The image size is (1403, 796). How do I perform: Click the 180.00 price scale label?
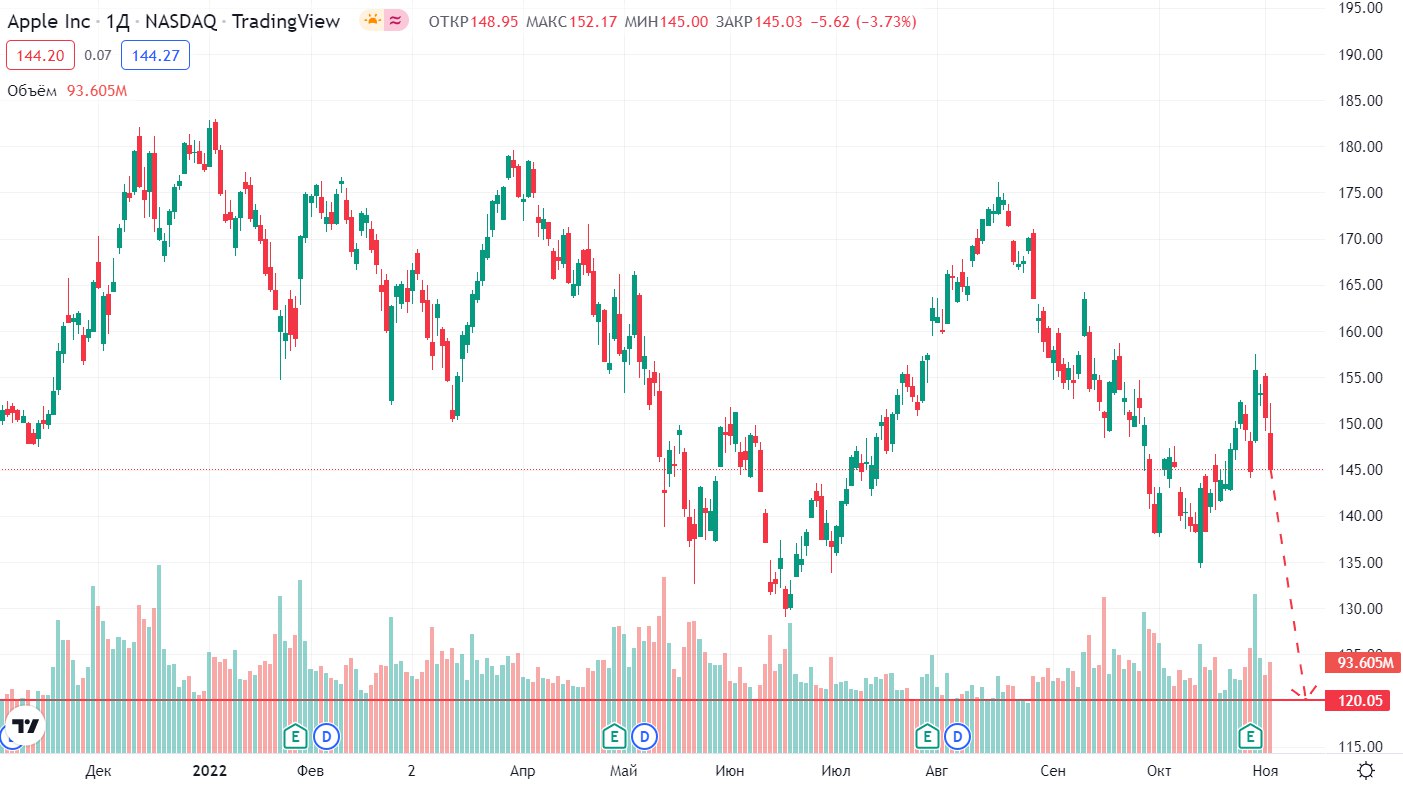pyautogui.click(x=1360, y=147)
